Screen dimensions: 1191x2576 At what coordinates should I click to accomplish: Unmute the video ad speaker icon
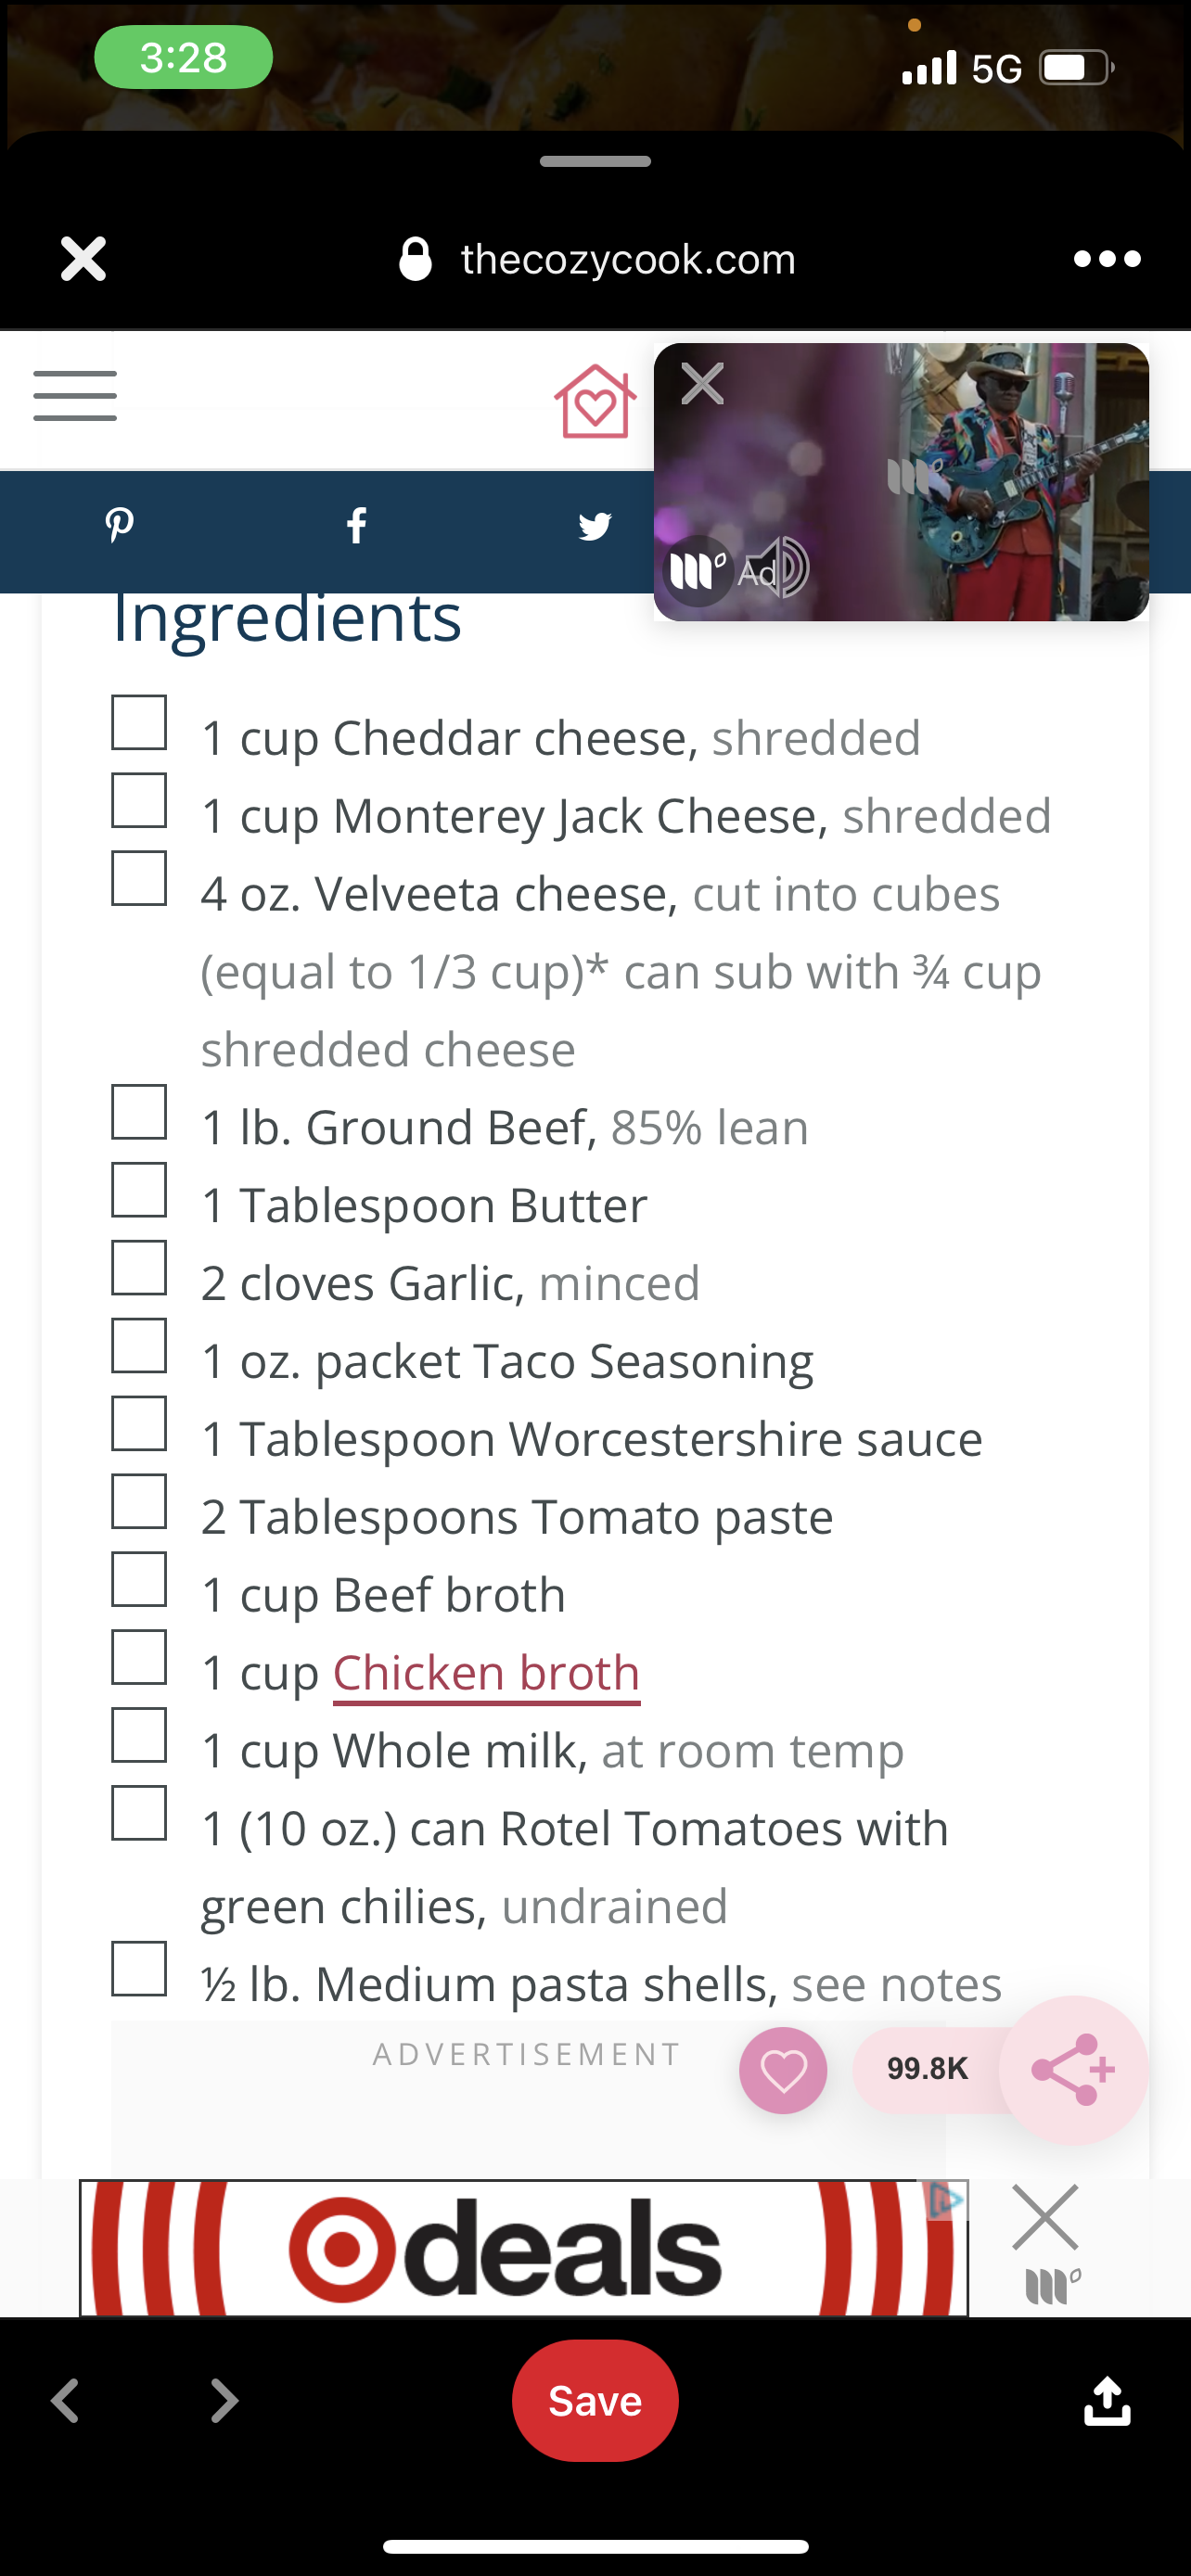pos(779,568)
